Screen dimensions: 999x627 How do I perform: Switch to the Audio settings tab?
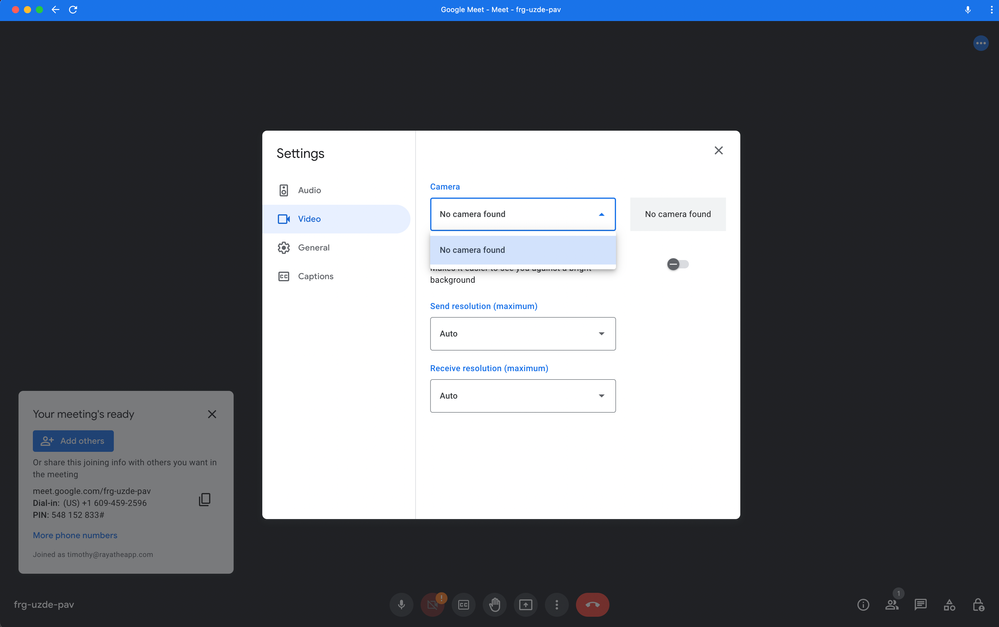pos(309,190)
